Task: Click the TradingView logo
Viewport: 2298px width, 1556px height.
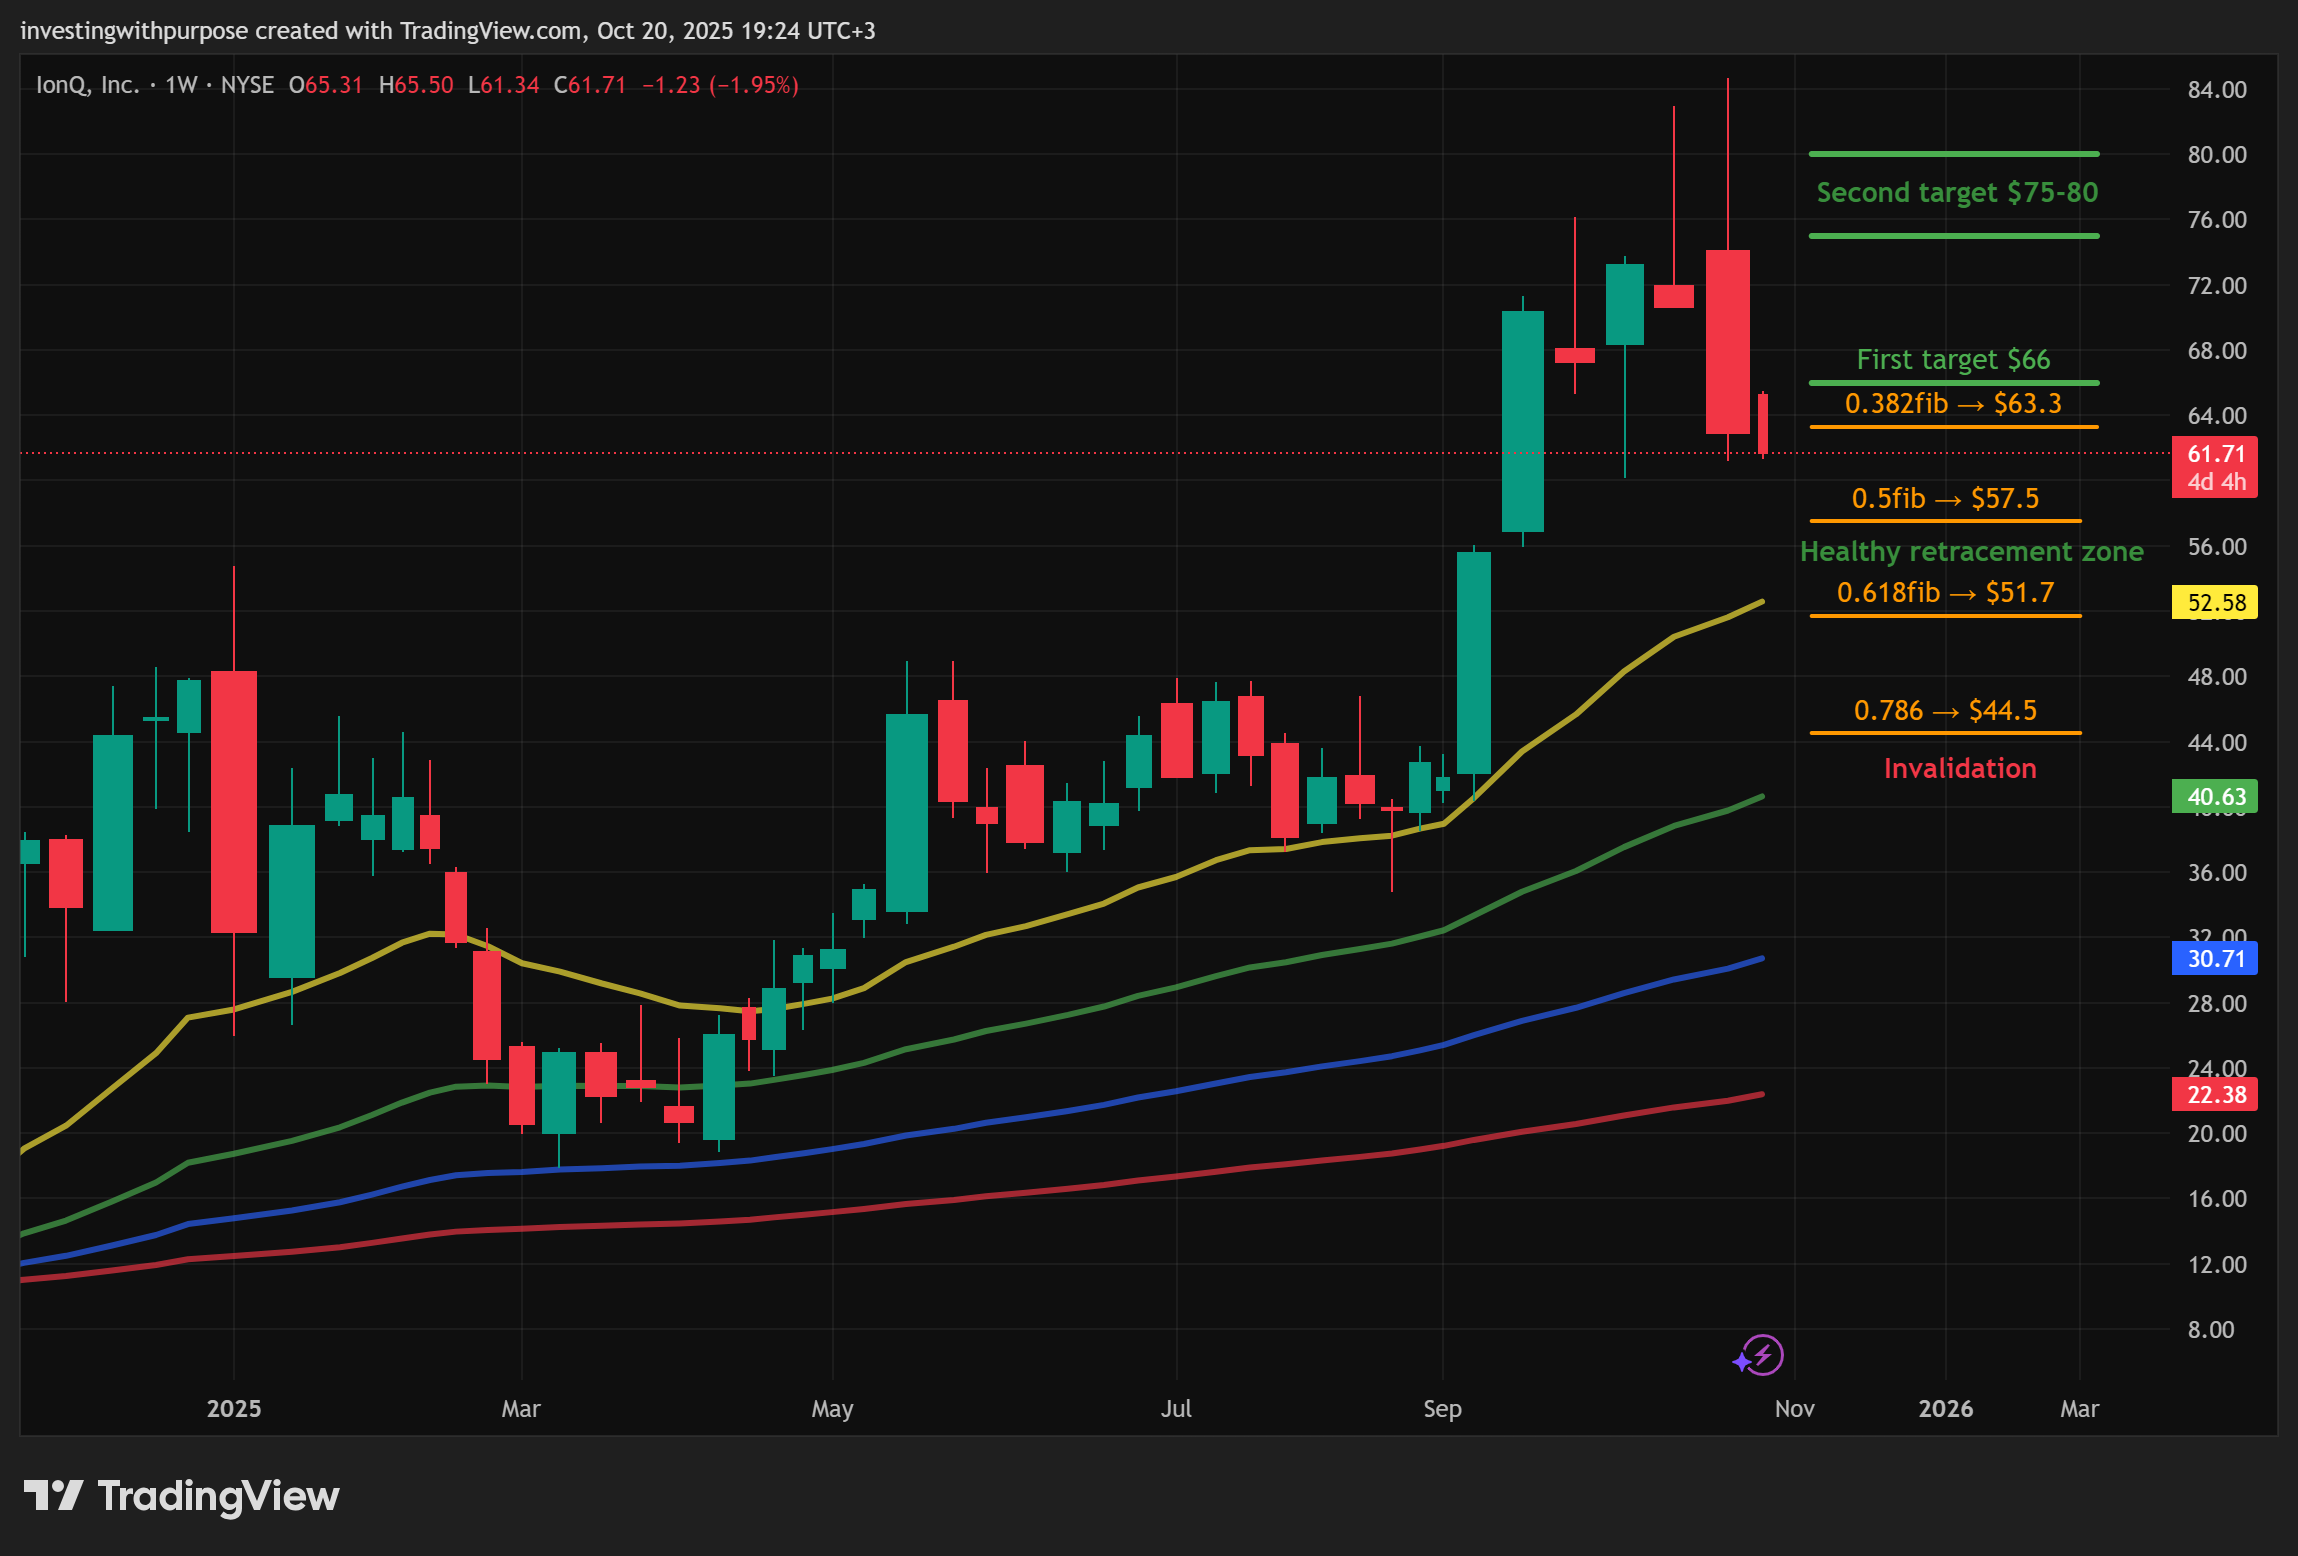Action: coord(182,1496)
